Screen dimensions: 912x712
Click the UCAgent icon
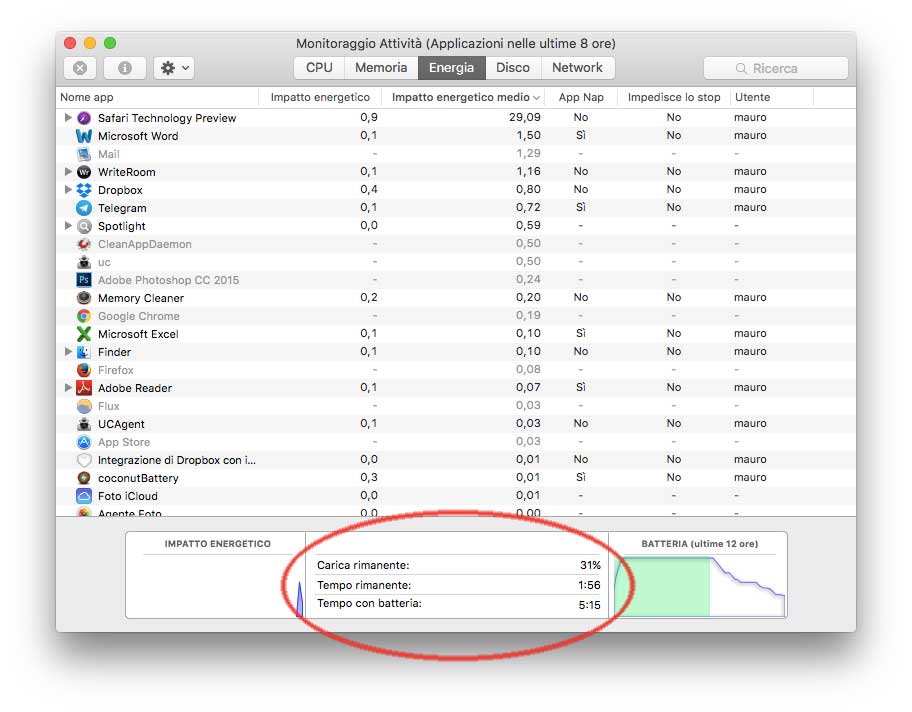pyautogui.click(x=84, y=424)
